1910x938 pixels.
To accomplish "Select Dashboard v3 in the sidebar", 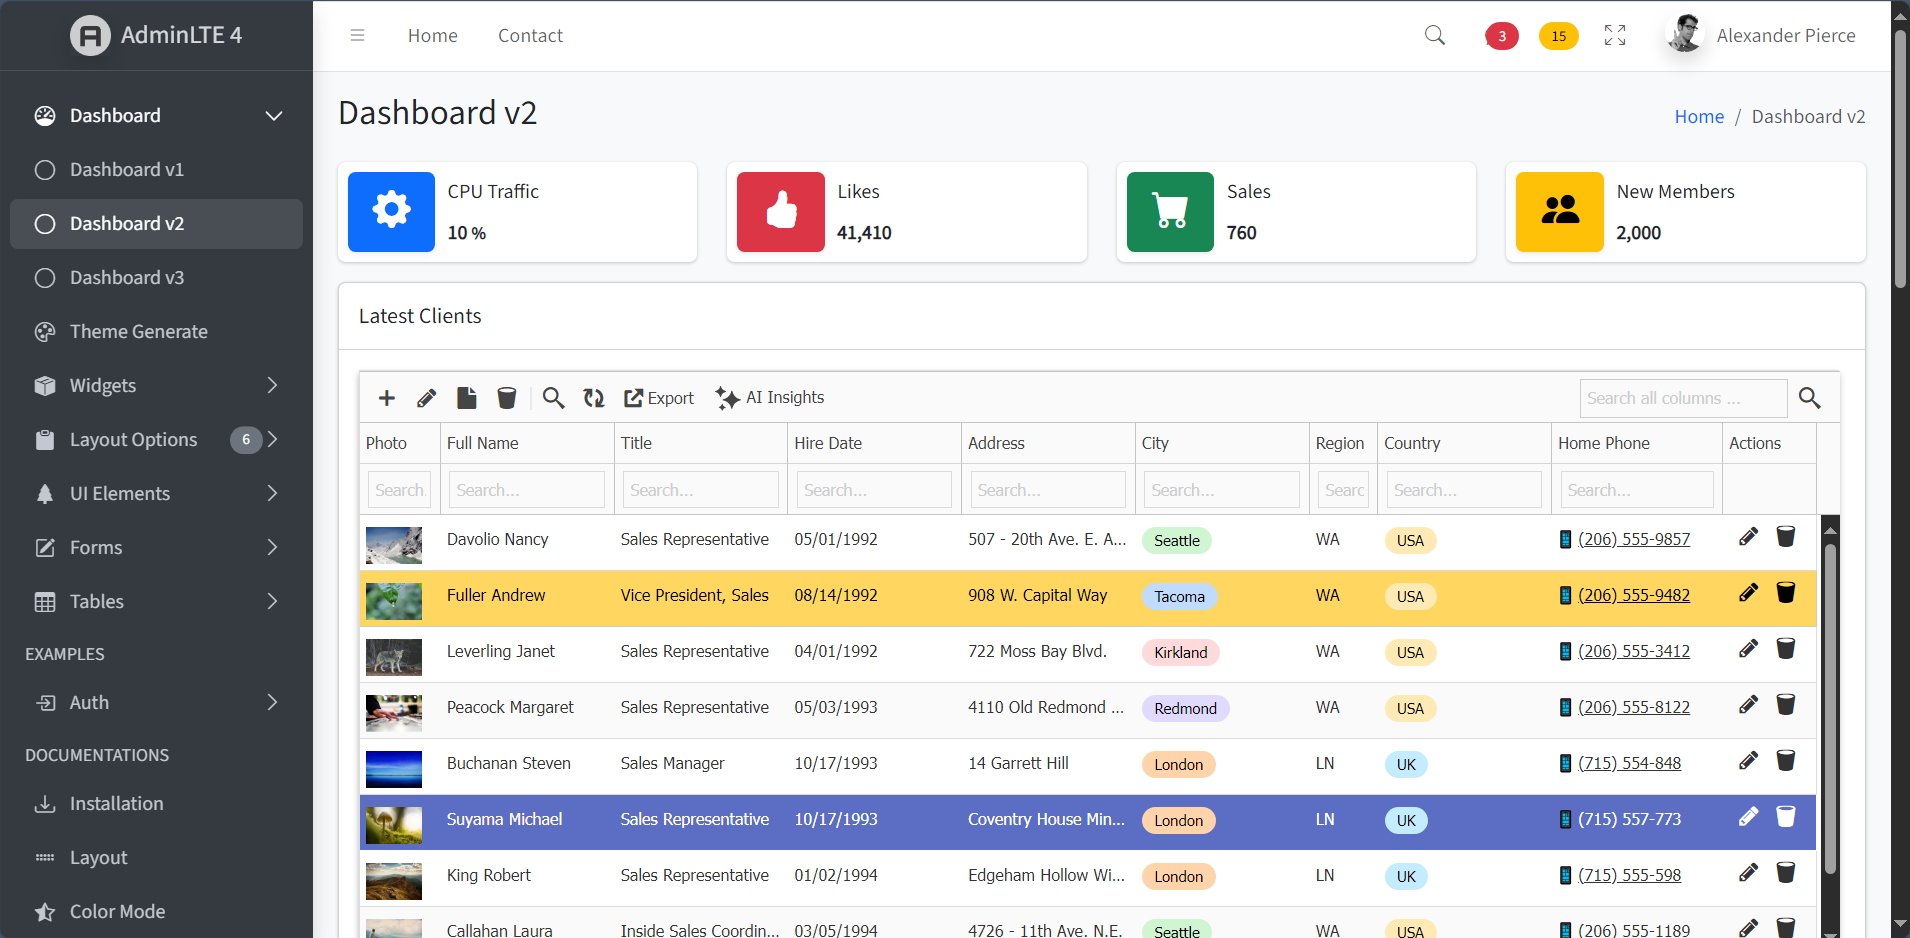I will [x=127, y=278].
